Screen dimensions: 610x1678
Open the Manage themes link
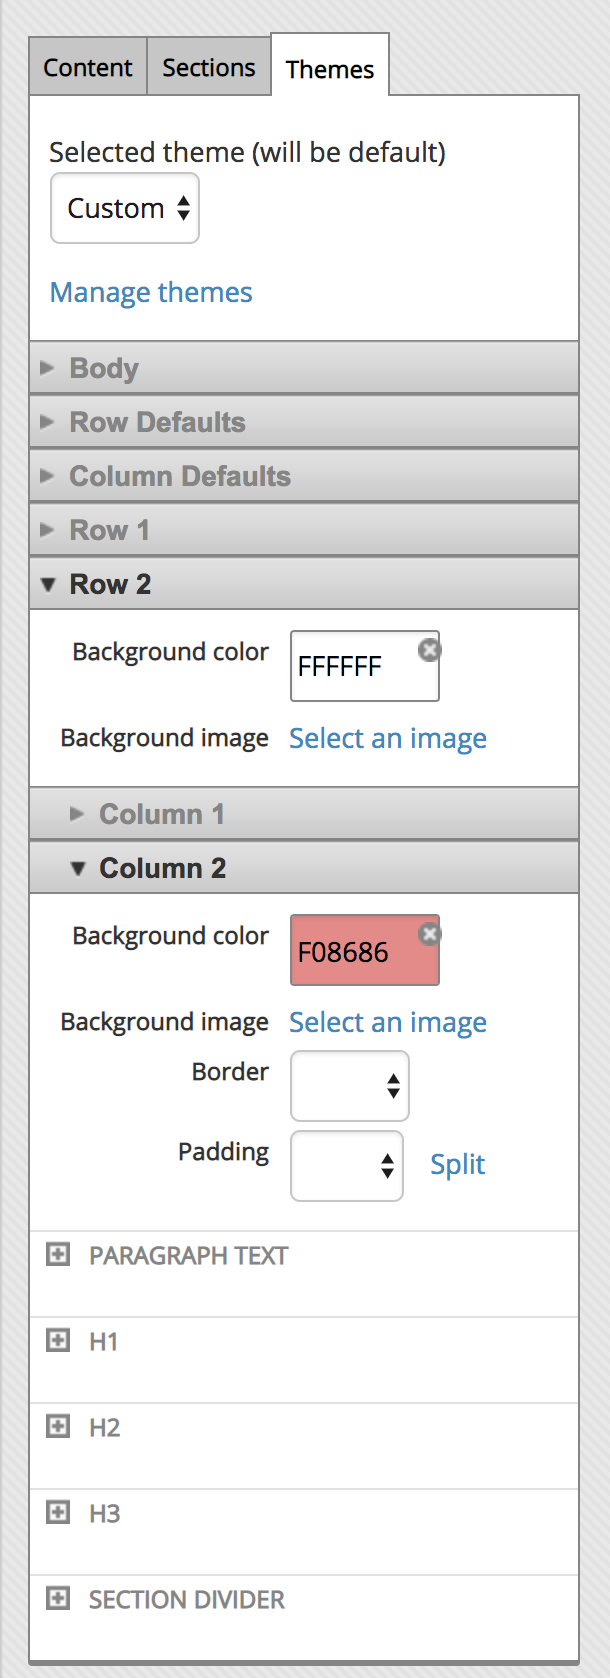[x=150, y=291]
